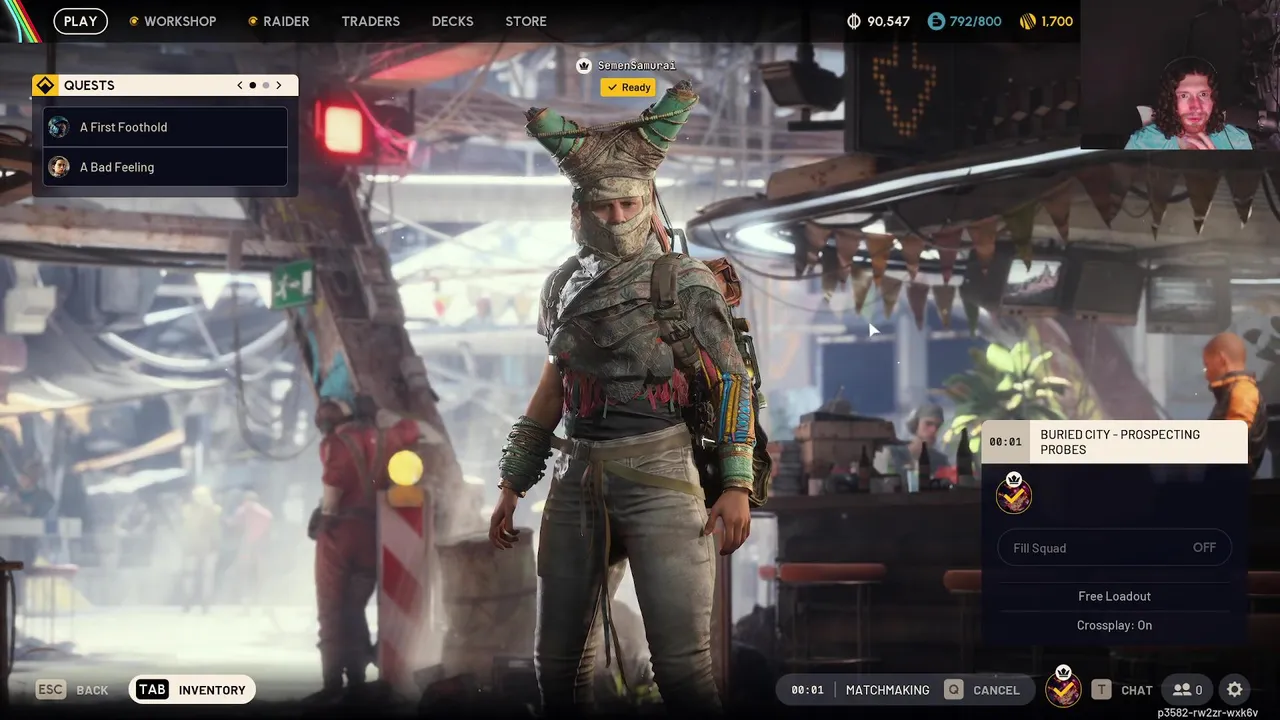Open the party members icon showing 0

pos(1188,690)
